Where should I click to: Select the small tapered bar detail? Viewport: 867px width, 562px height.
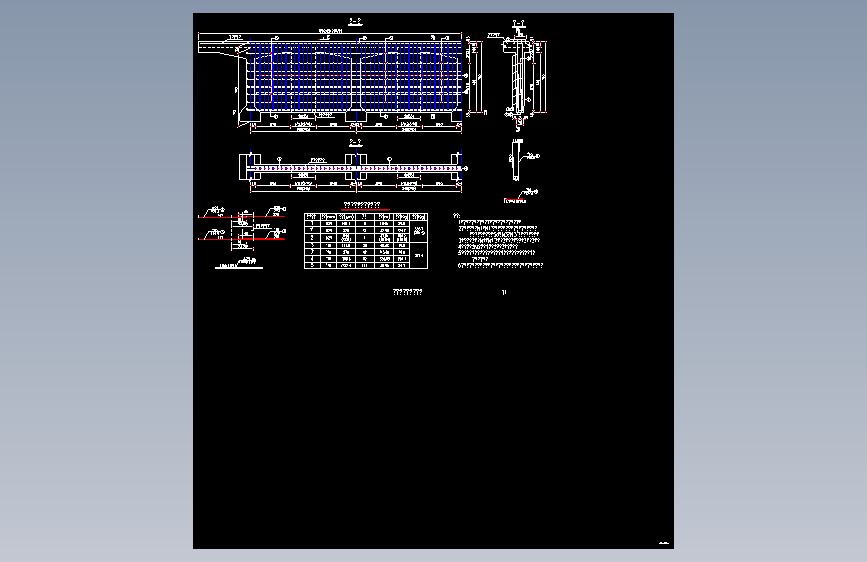(x=523, y=160)
